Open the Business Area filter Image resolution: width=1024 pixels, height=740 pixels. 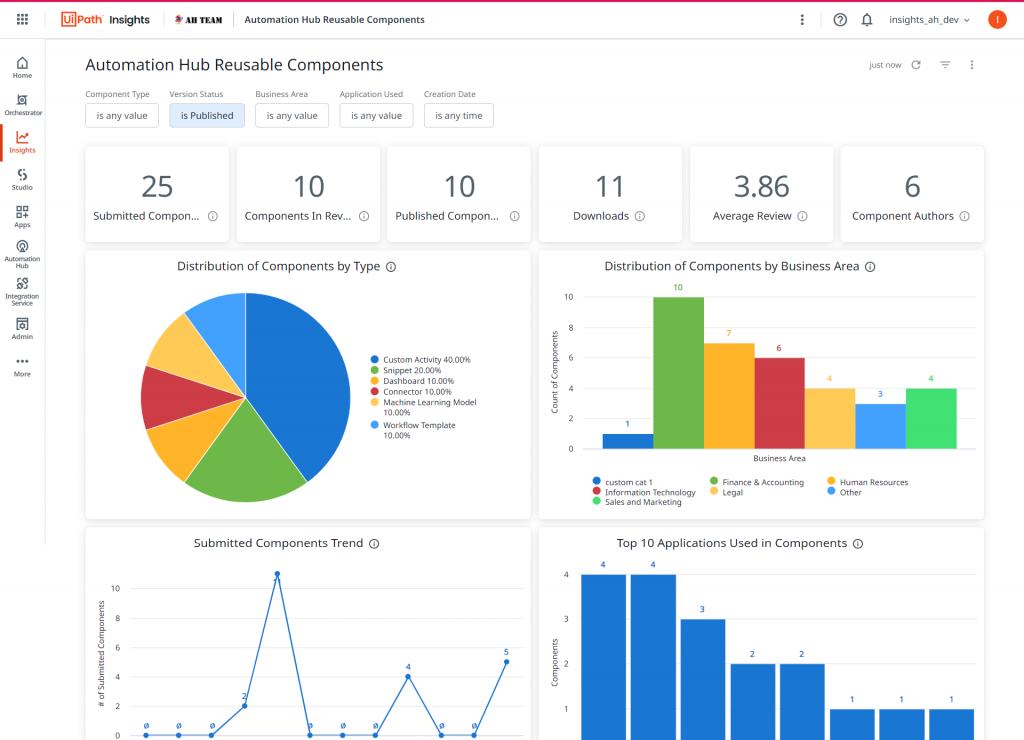(x=292, y=116)
